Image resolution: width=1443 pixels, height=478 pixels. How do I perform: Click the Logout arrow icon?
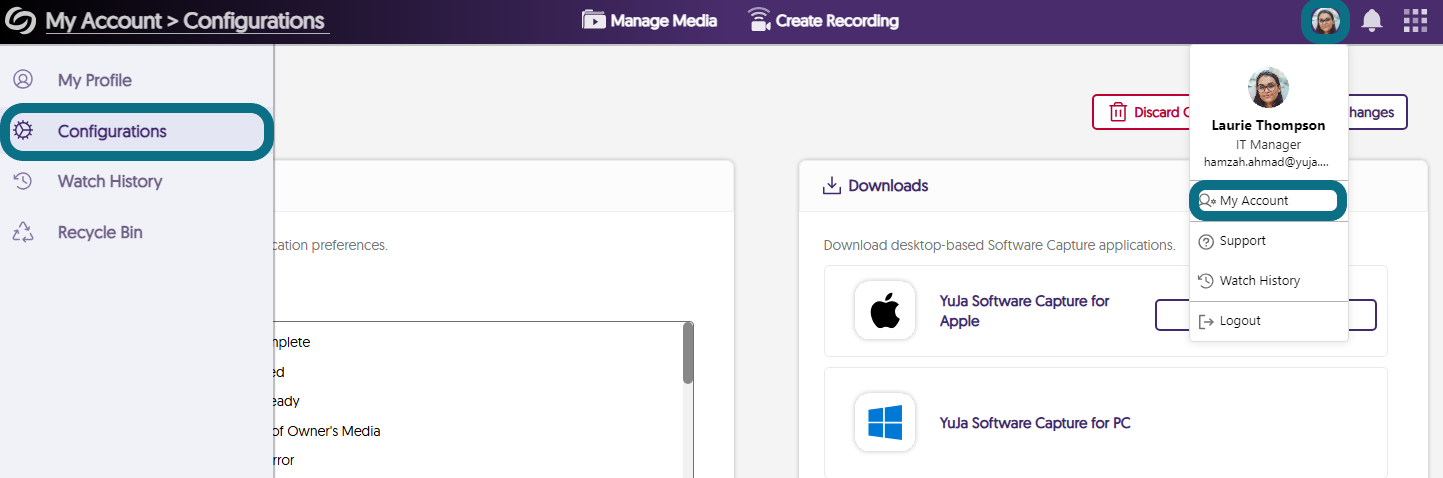(x=1206, y=321)
